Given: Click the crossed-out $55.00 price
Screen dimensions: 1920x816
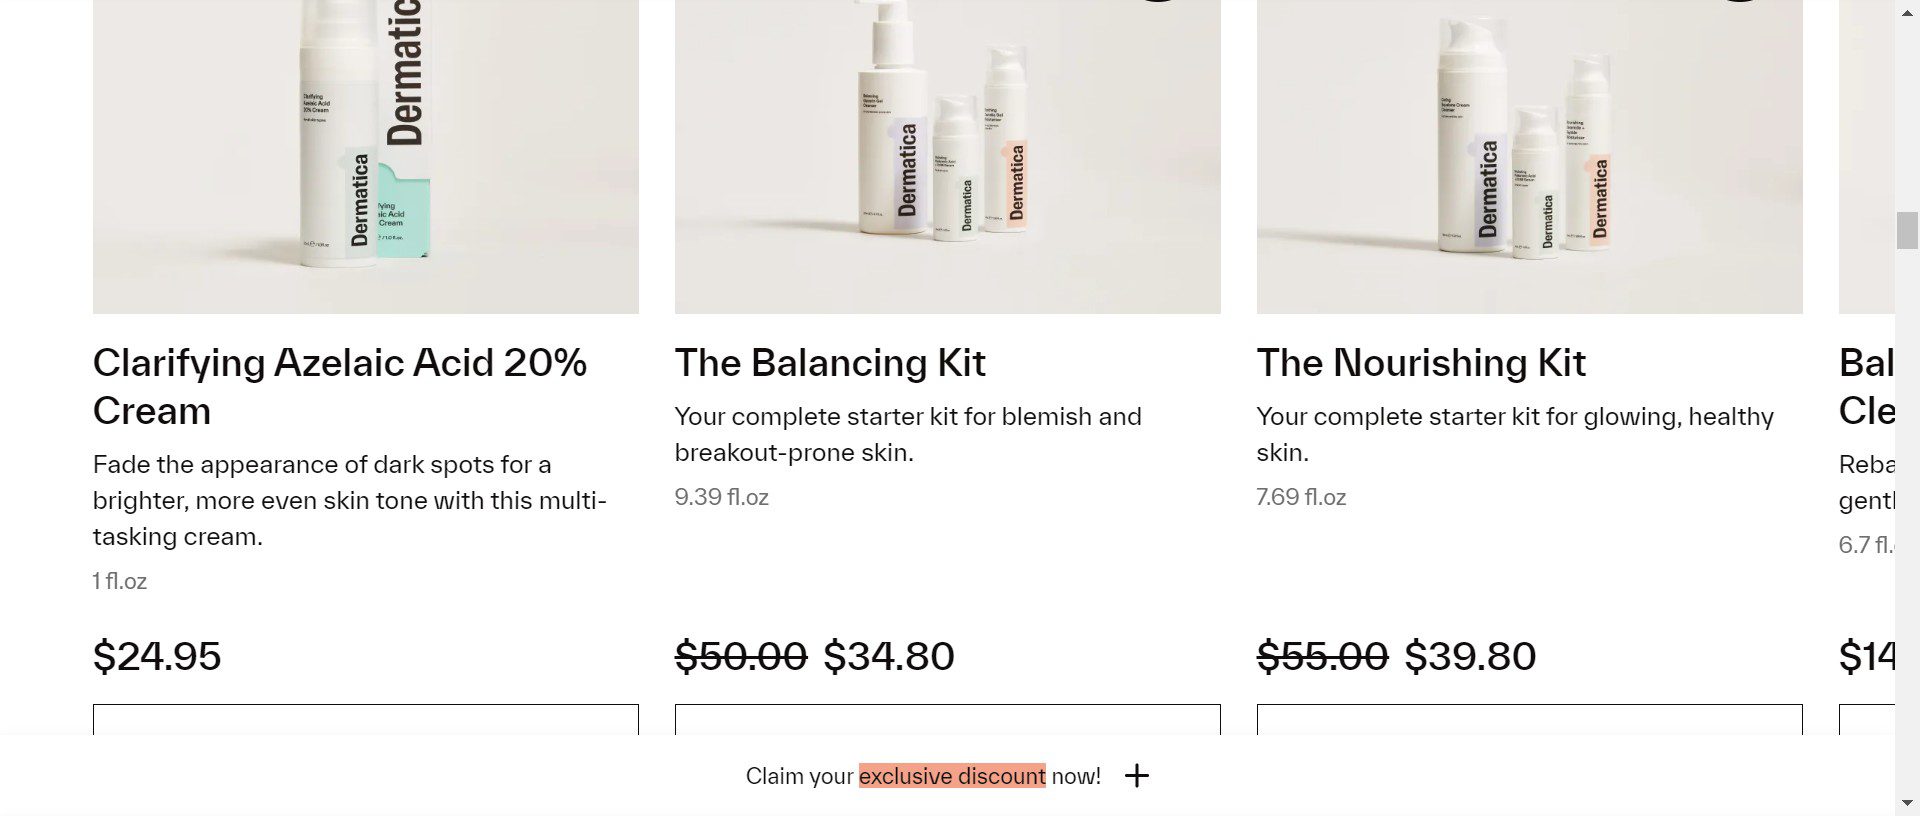Looking at the screenshot, I should tap(1322, 657).
